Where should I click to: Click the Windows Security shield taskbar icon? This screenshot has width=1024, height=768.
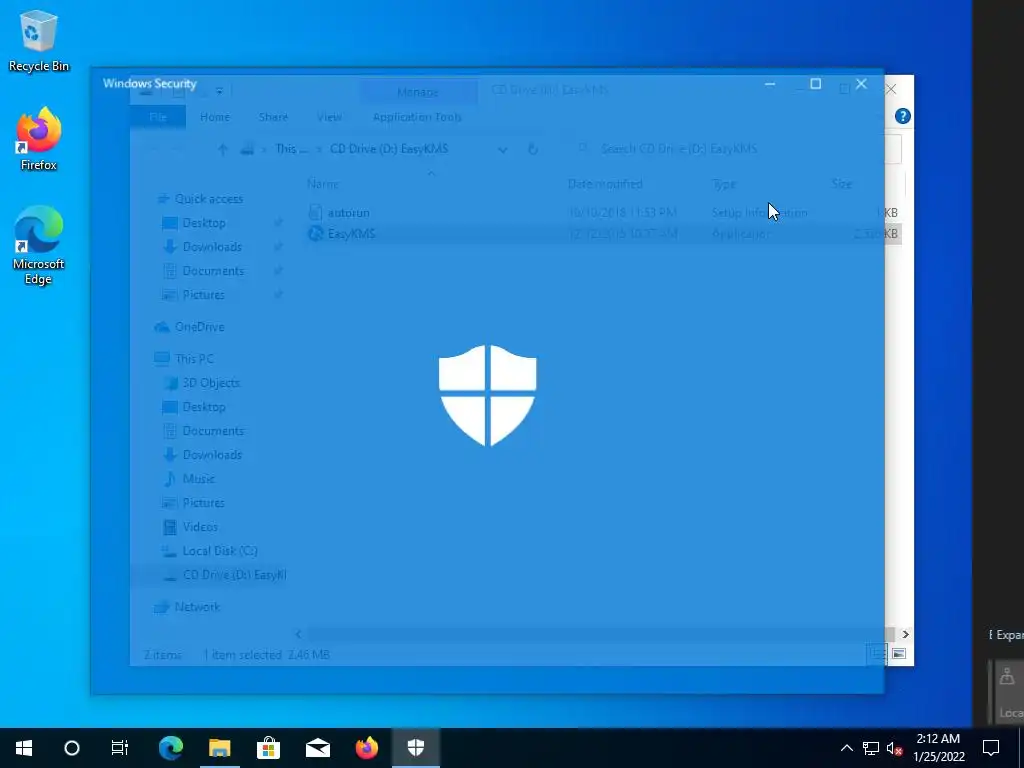[416, 748]
